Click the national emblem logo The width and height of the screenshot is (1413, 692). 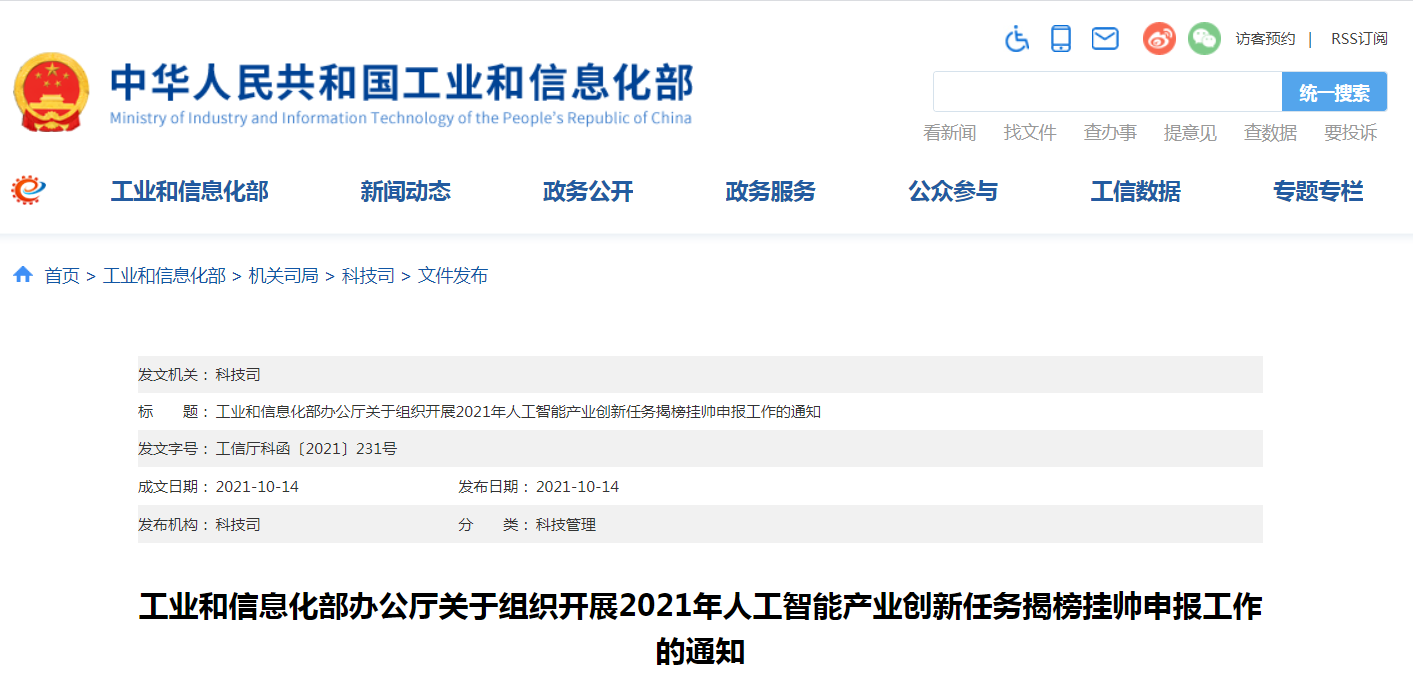coord(51,92)
